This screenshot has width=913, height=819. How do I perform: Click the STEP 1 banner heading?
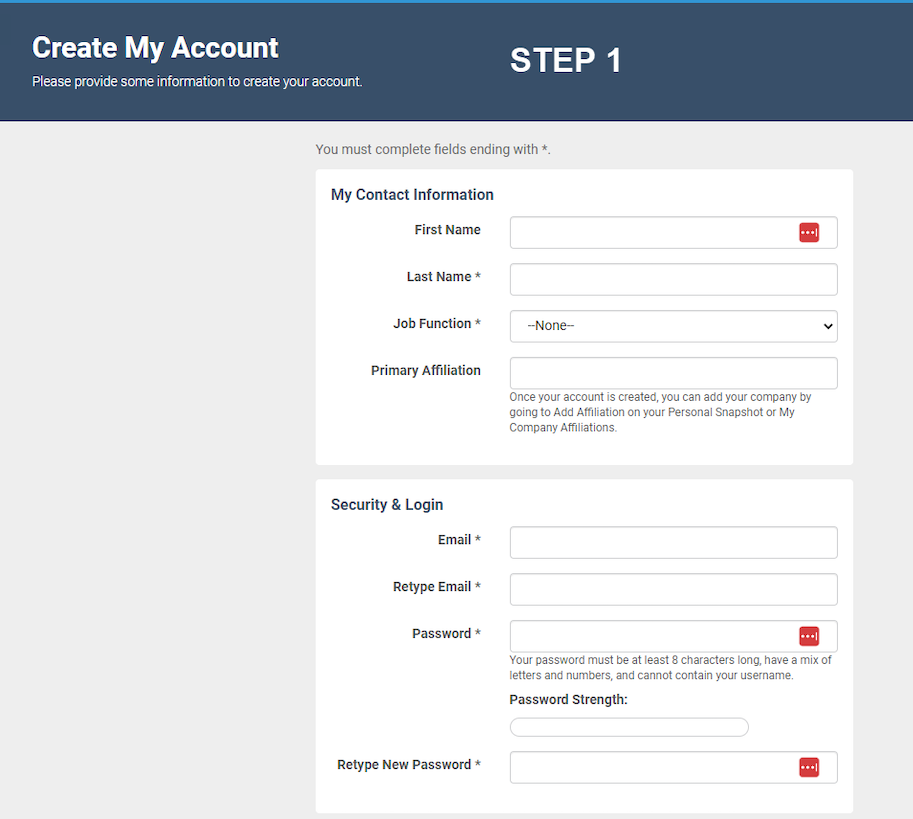[565, 60]
